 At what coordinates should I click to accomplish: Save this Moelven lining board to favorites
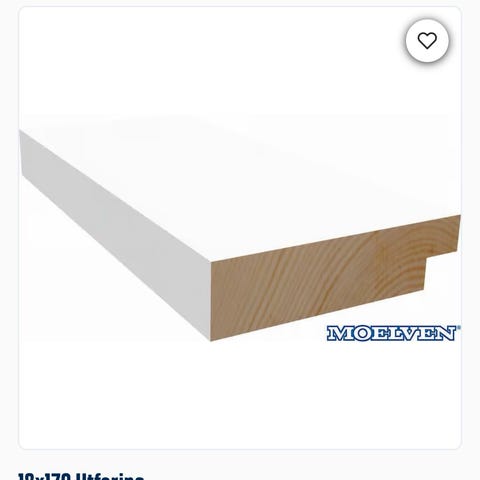427,41
